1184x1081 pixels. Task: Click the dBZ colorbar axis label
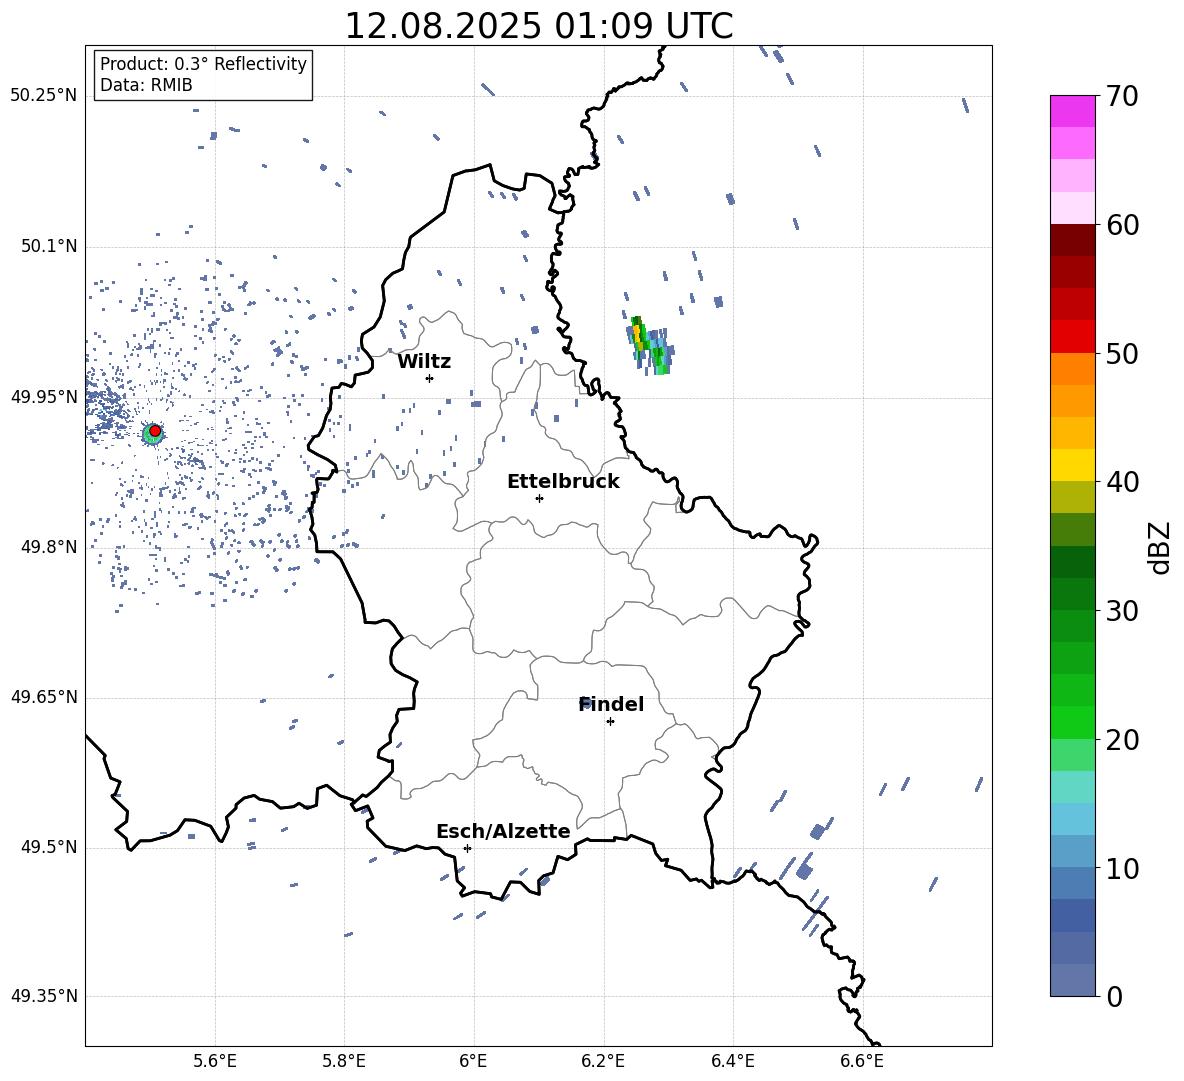pyautogui.click(x=1159, y=547)
